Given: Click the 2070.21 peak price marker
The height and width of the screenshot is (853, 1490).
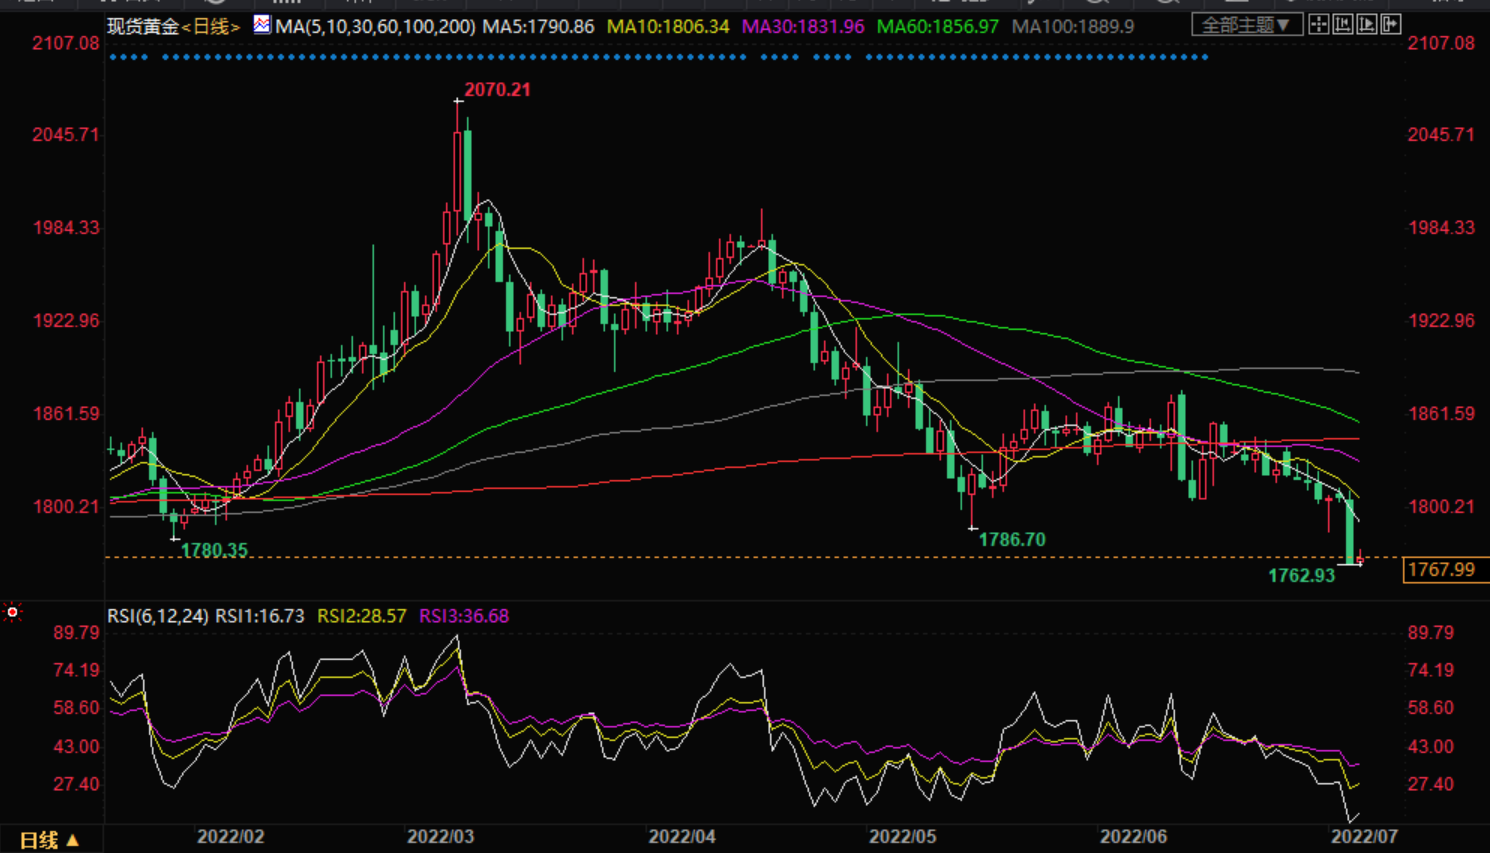Looking at the screenshot, I should click(497, 90).
